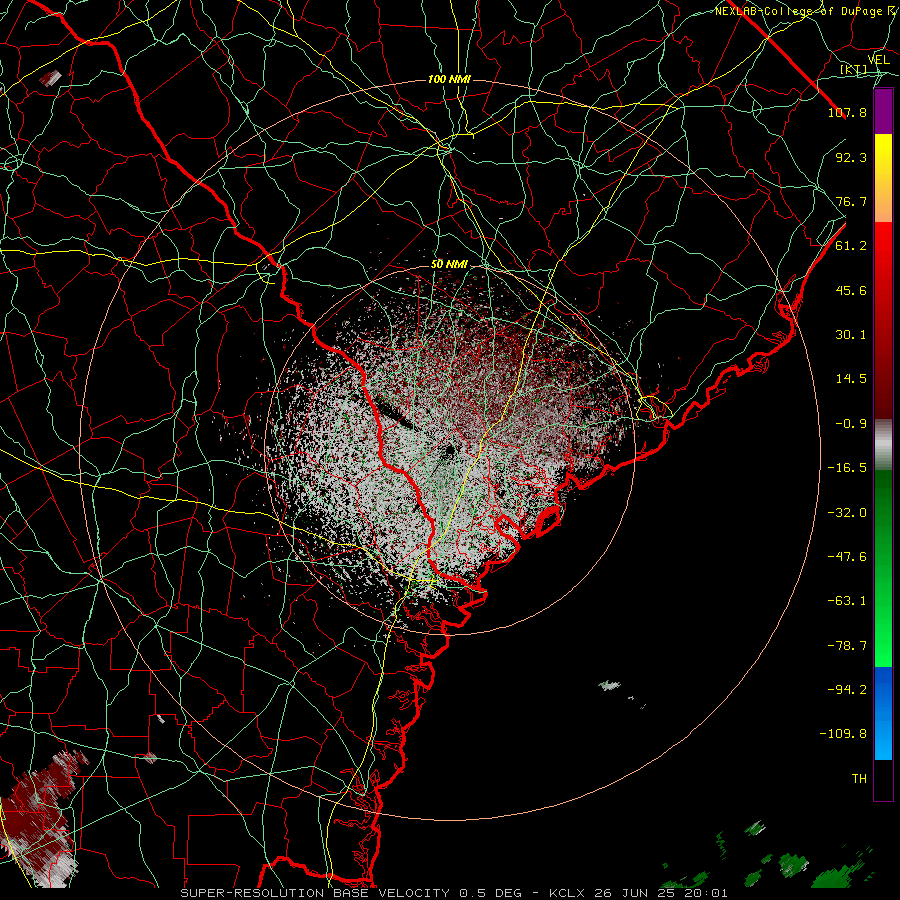This screenshot has height=900, width=900.
Task: Click the 92.3 legend value
Action: click(x=851, y=157)
